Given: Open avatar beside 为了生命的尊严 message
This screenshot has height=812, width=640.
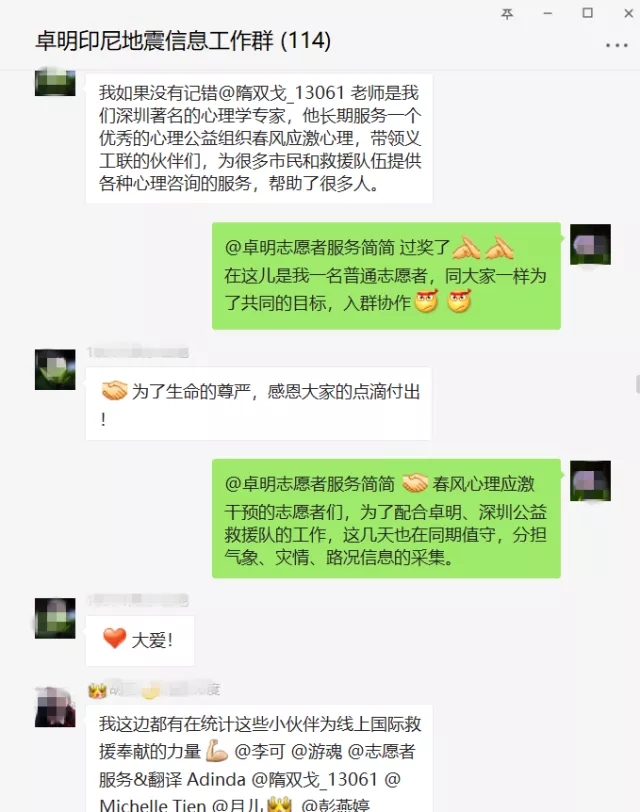Looking at the screenshot, I should [55, 369].
